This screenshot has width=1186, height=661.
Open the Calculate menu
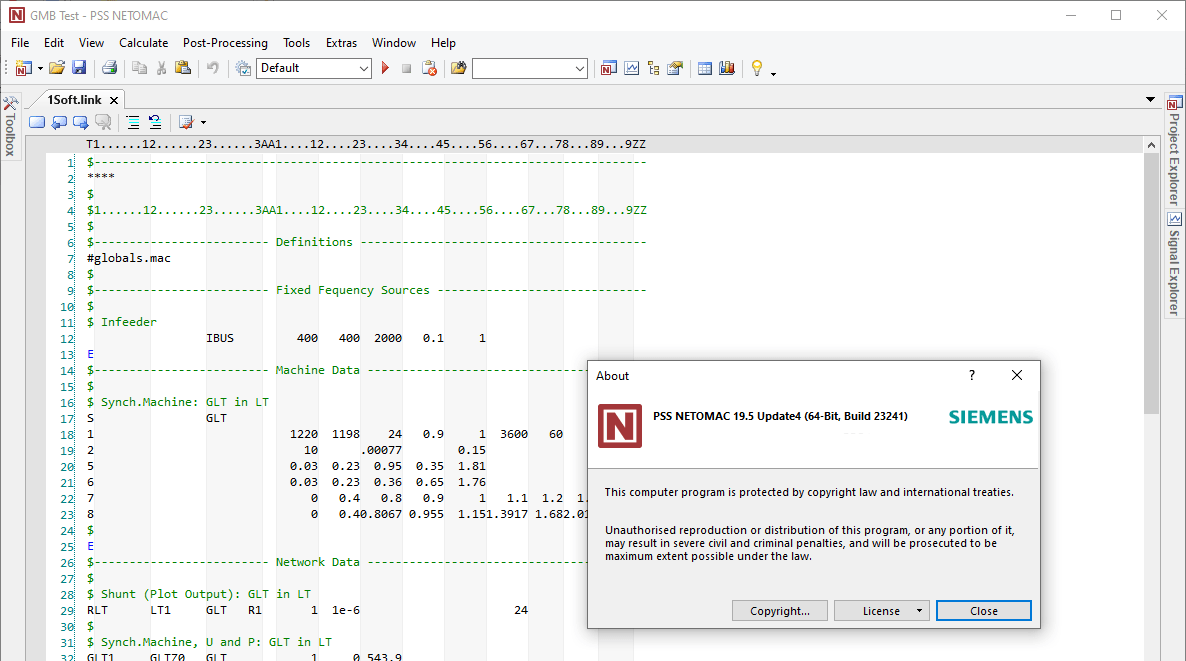point(144,43)
